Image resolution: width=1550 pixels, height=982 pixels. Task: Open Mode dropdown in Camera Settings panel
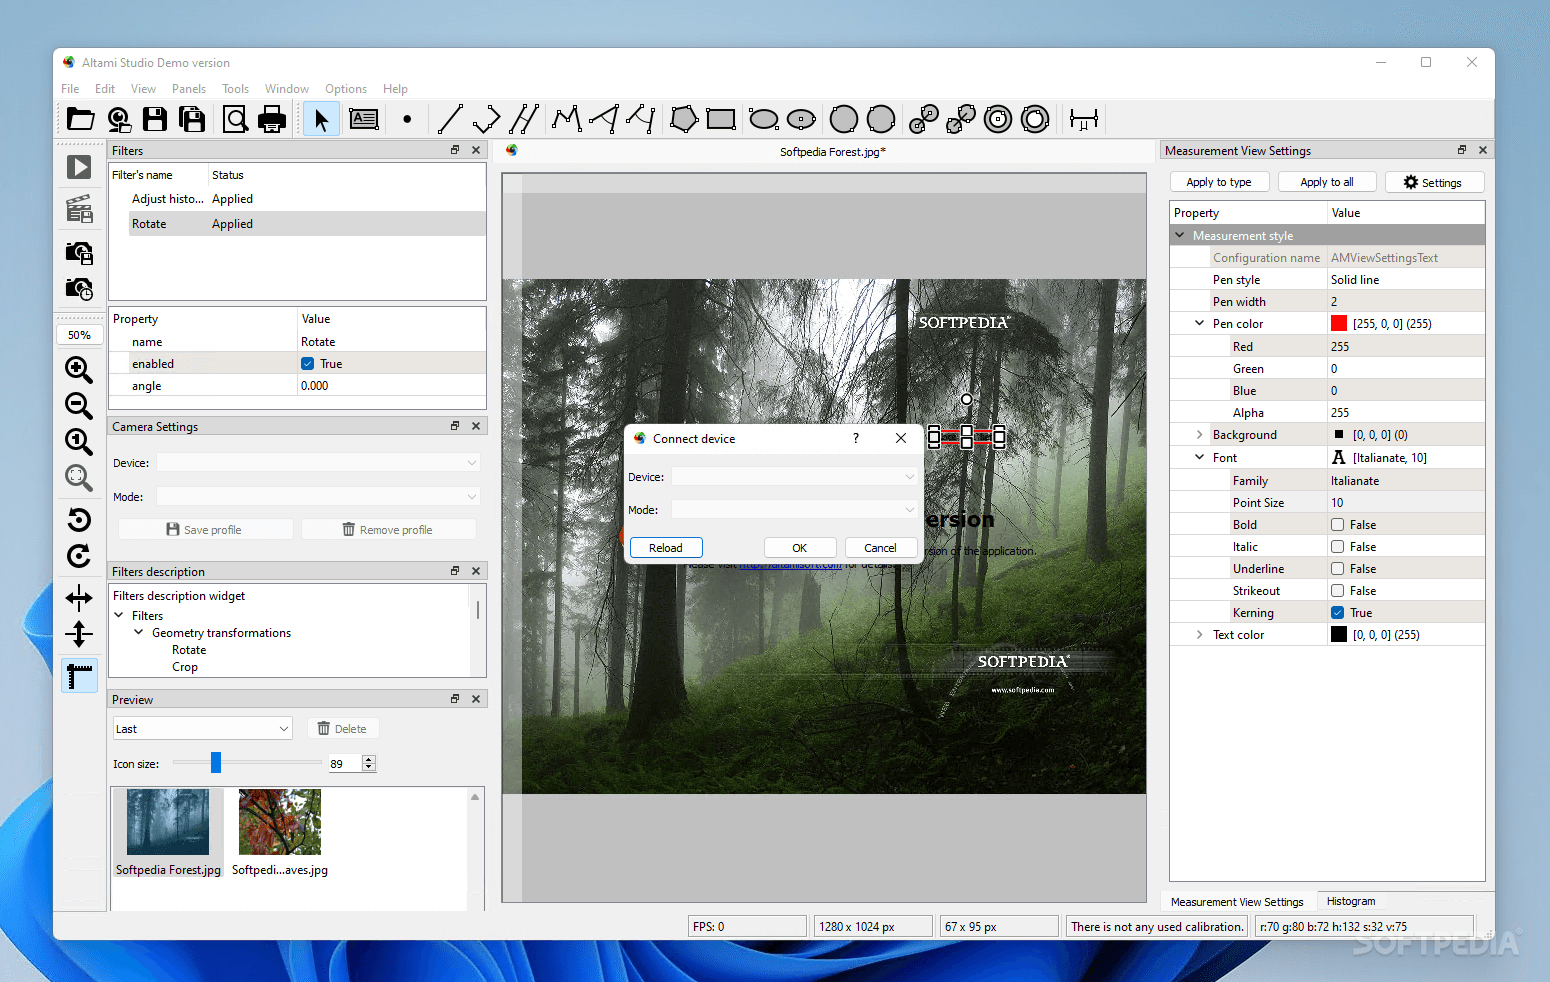[x=318, y=497]
